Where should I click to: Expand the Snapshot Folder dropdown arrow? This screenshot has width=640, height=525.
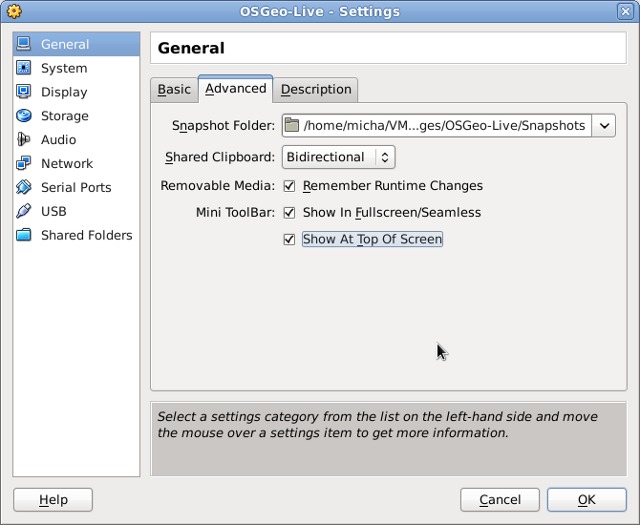click(x=604, y=125)
